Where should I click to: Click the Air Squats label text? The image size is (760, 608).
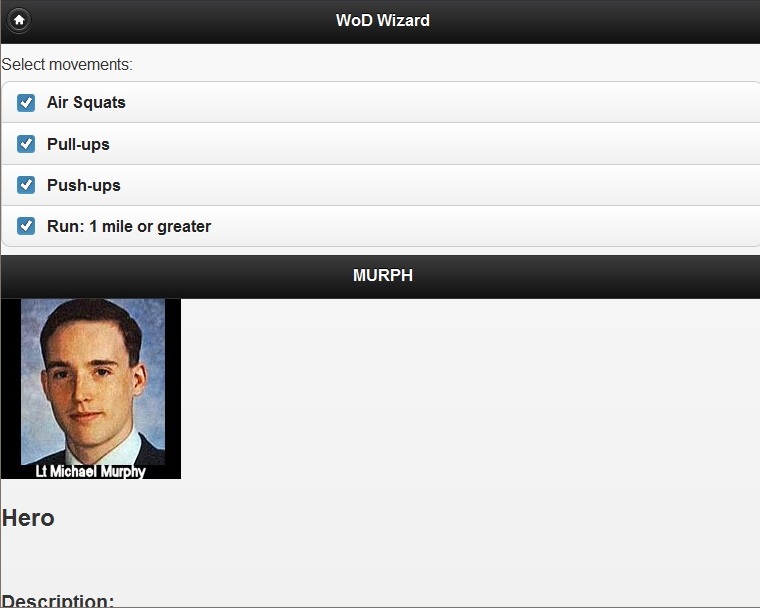pyautogui.click(x=86, y=102)
